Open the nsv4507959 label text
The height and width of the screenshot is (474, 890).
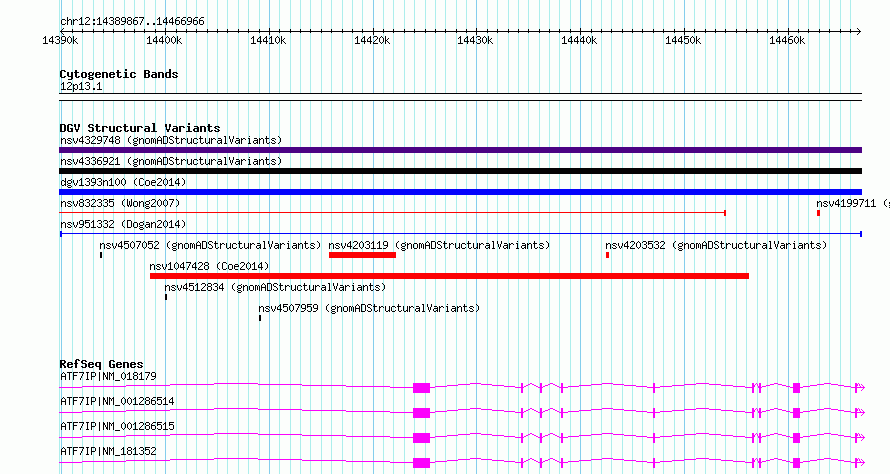pos(369,308)
